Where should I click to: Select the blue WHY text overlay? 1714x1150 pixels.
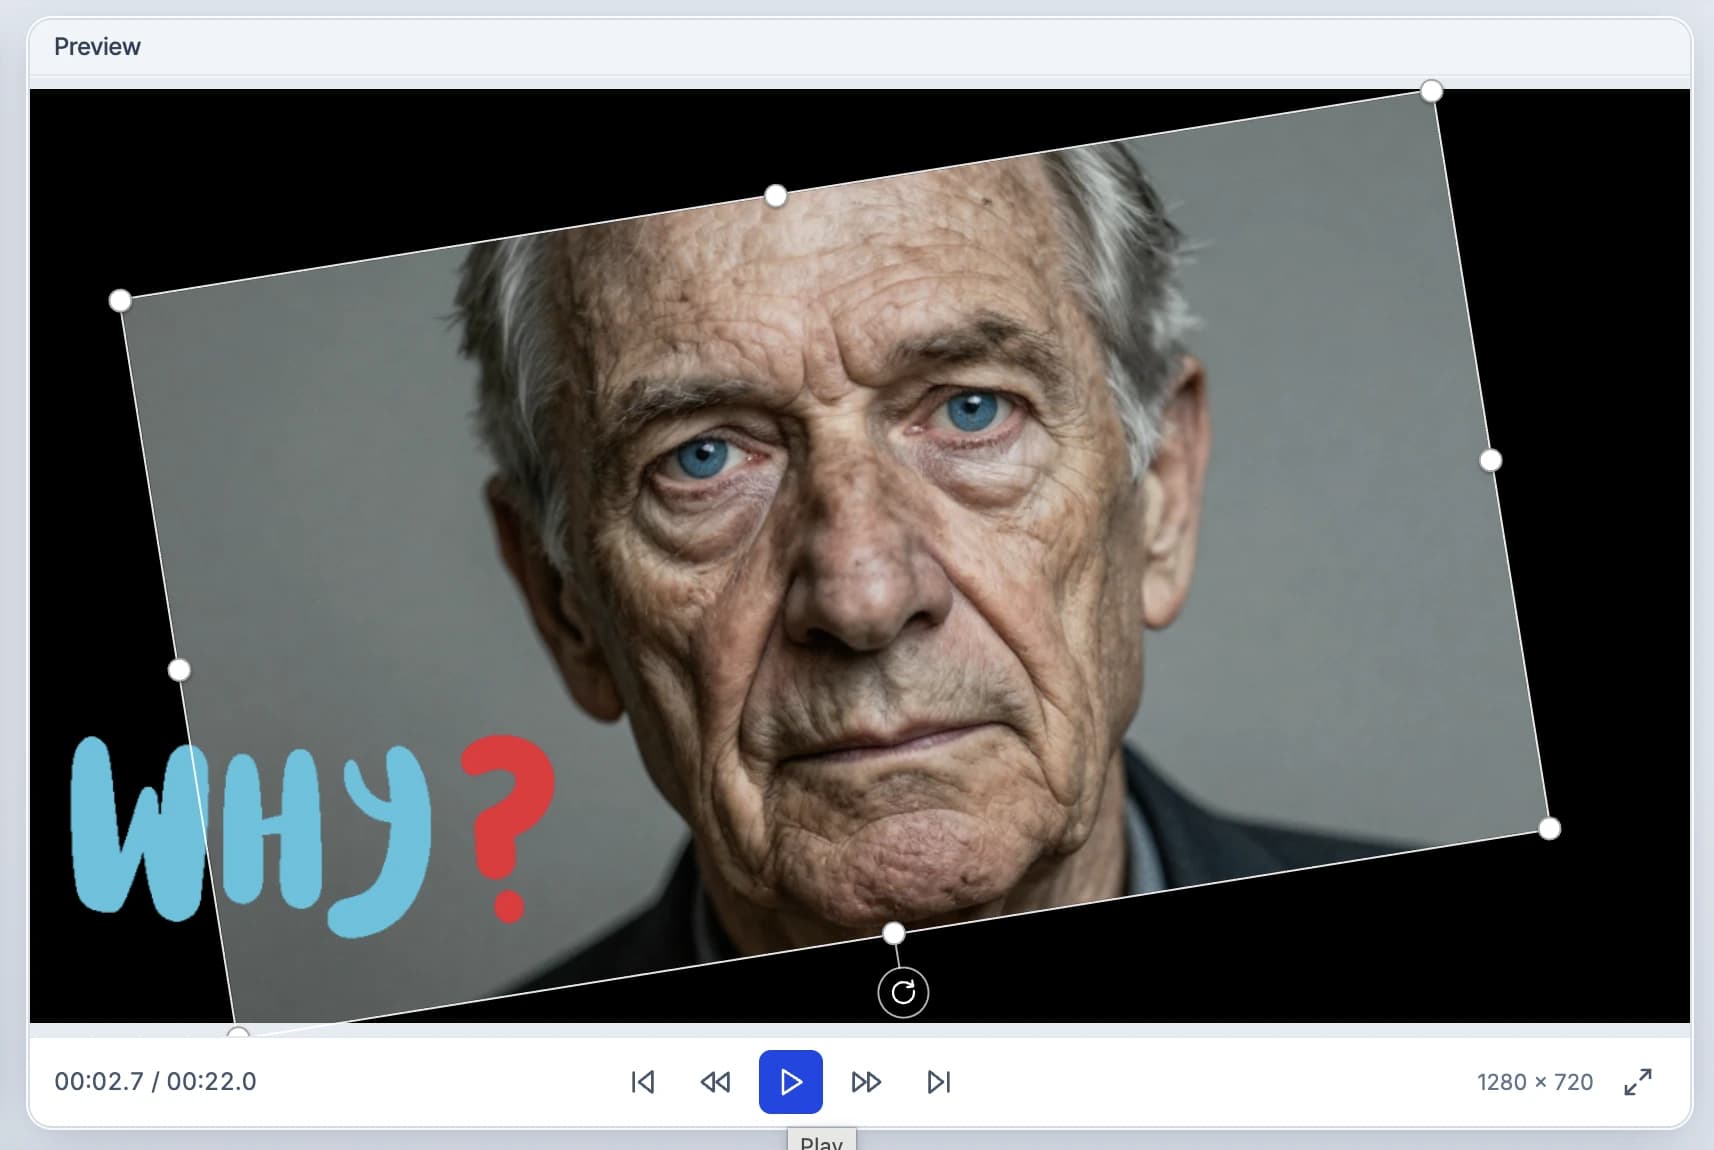pyautogui.click(x=250, y=835)
